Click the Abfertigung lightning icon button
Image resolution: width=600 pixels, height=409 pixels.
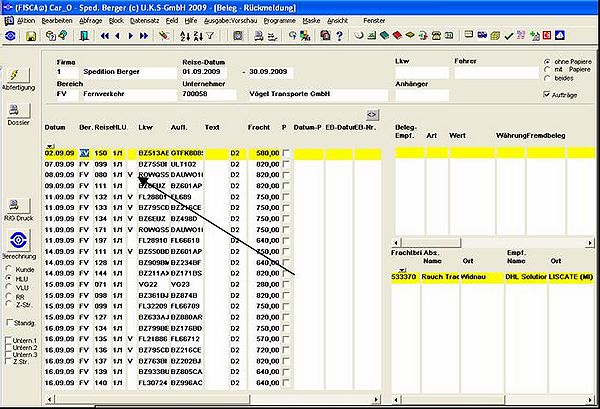pos(16,75)
